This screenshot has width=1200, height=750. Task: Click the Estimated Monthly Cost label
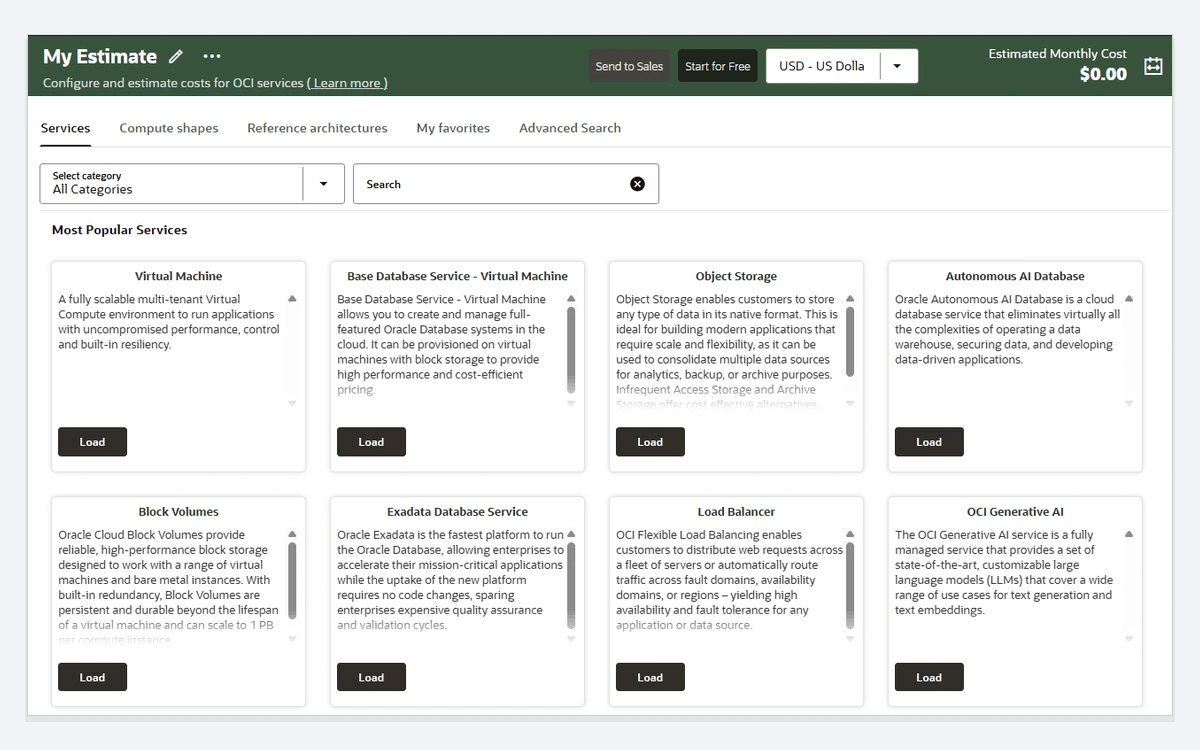pyautogui.click(x=1058, y=54)
